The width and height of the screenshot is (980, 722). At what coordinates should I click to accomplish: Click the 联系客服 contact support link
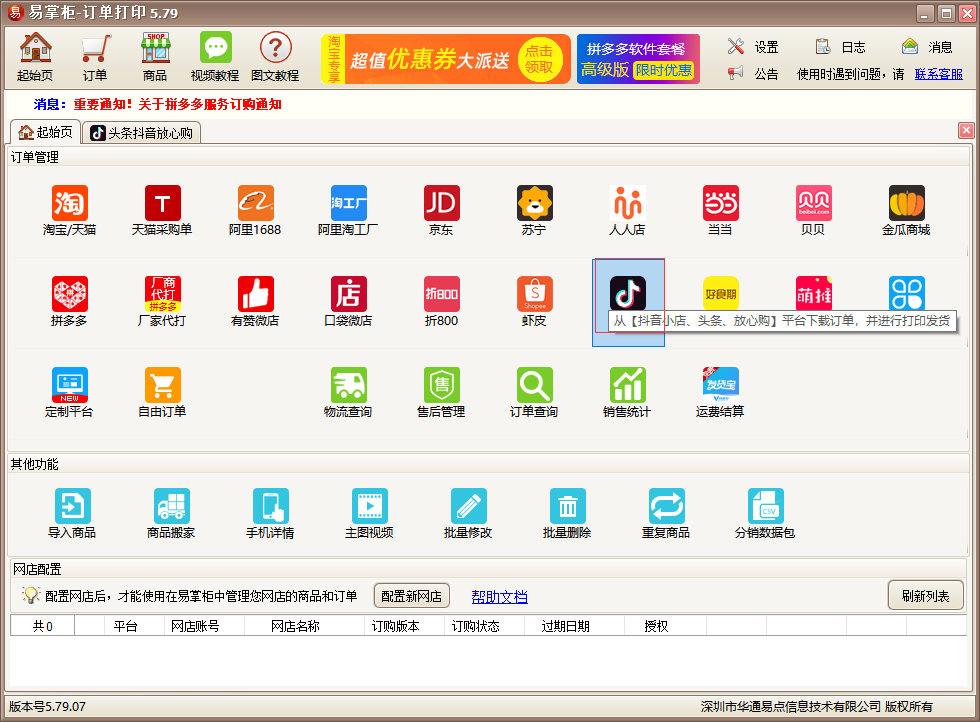(939, 74)
